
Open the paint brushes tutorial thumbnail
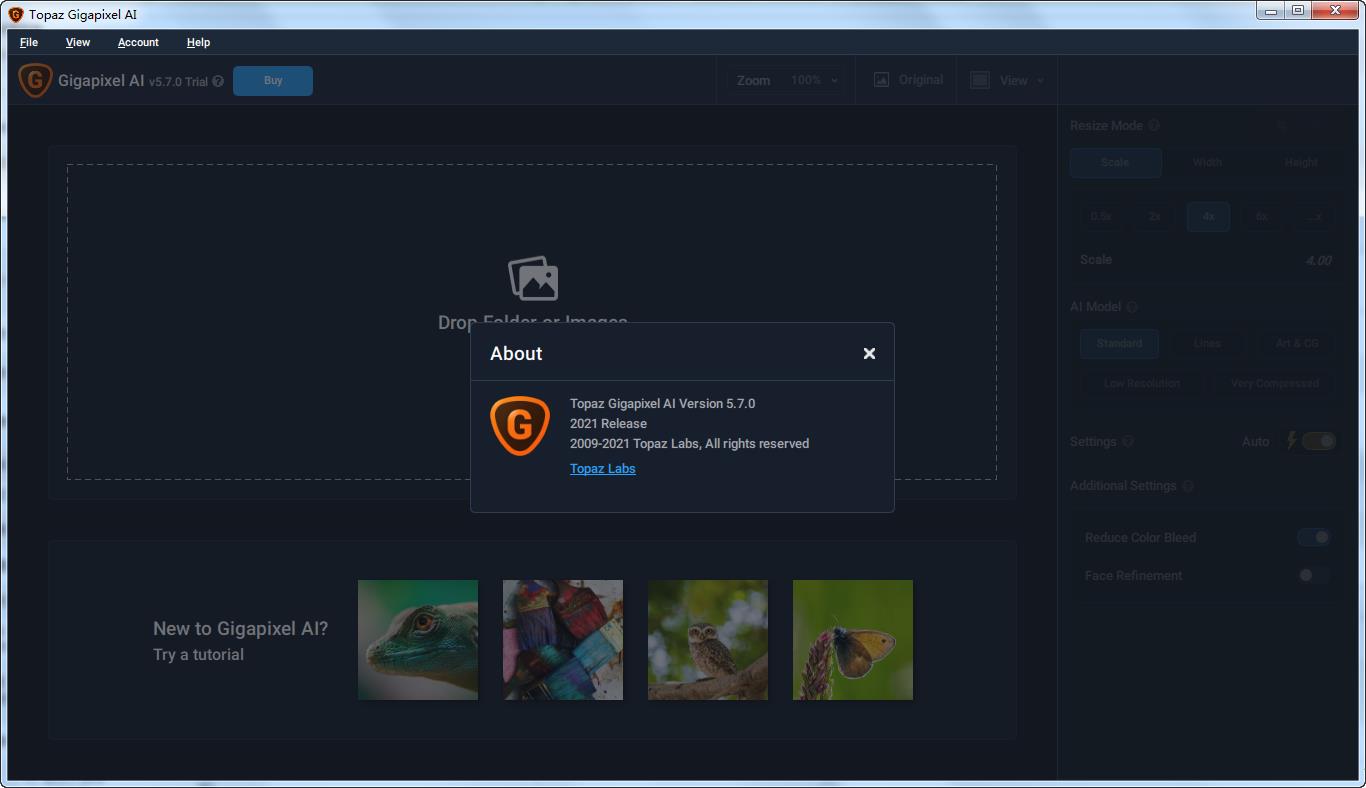563,640
